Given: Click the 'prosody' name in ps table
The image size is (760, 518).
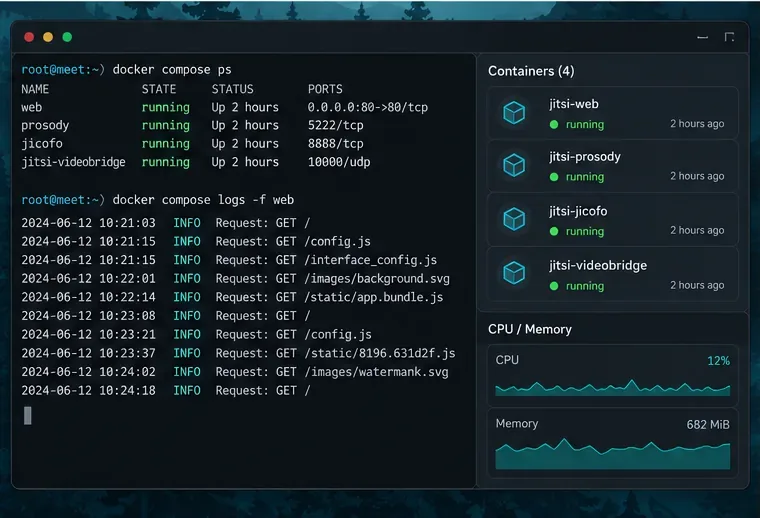Looking at the screenshot, I should [x=45, y=126].
